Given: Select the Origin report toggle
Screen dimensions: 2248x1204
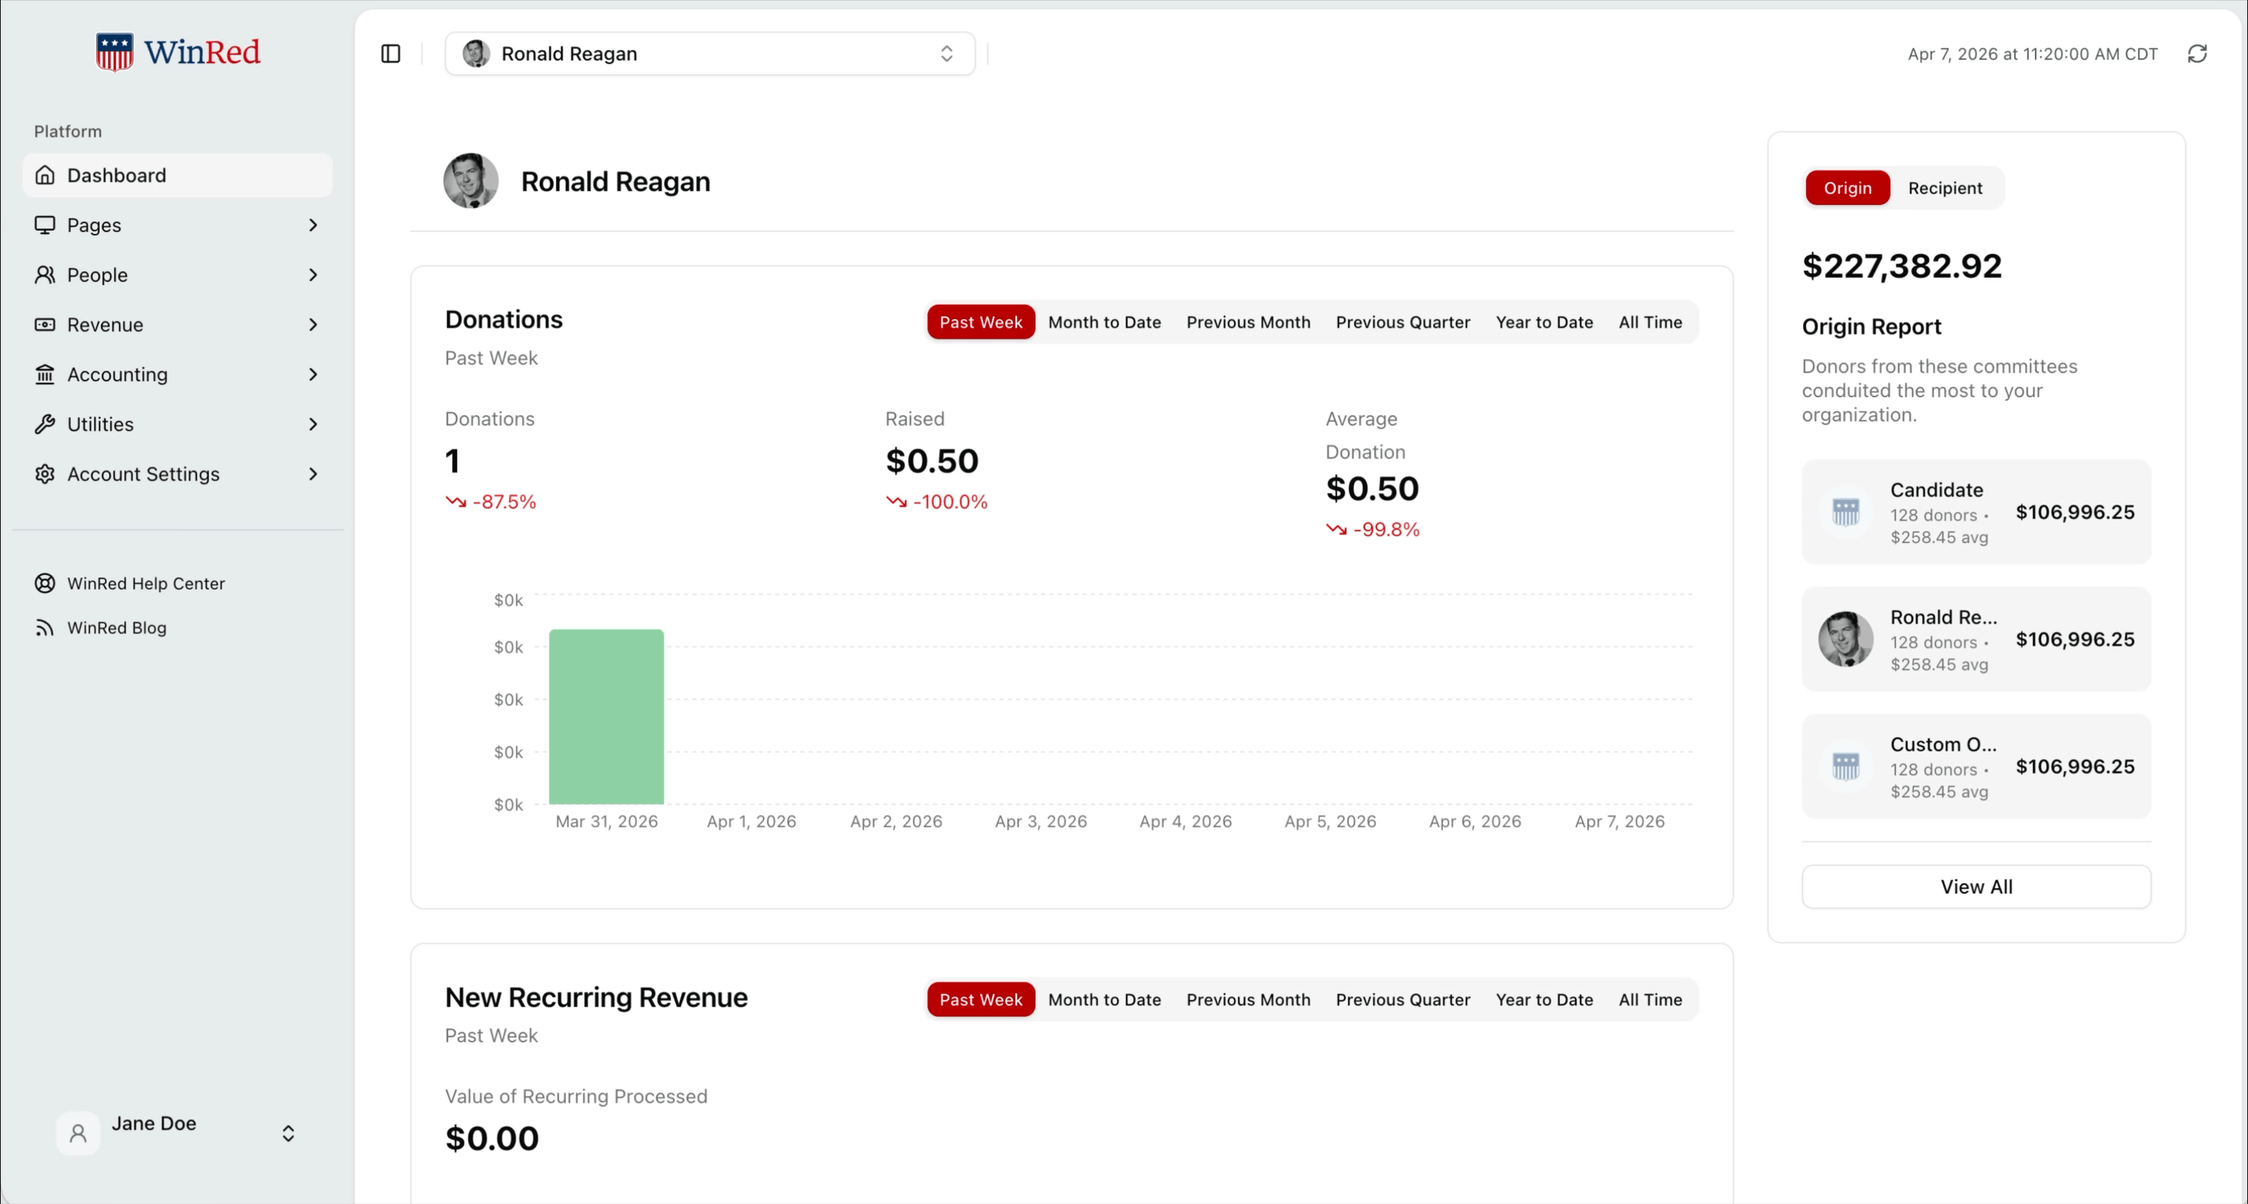Looking at the screenshot, I should point(1847,188).
